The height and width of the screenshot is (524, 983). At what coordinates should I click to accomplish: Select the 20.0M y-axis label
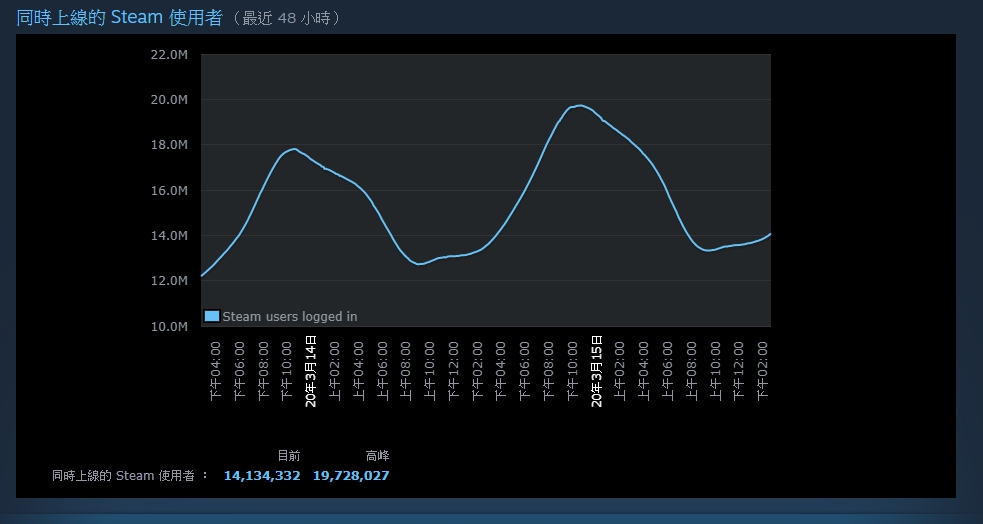click(169, 100)
